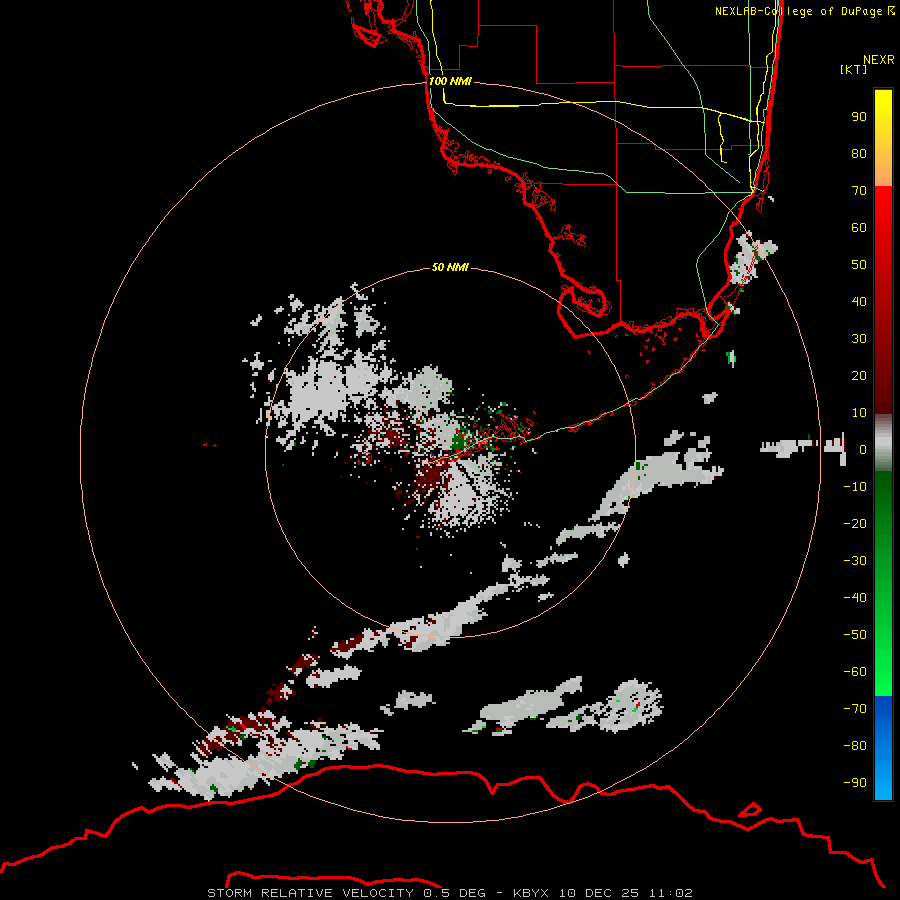Pick the bright green band near -60
Screen dimensions: 900x900
883,674
